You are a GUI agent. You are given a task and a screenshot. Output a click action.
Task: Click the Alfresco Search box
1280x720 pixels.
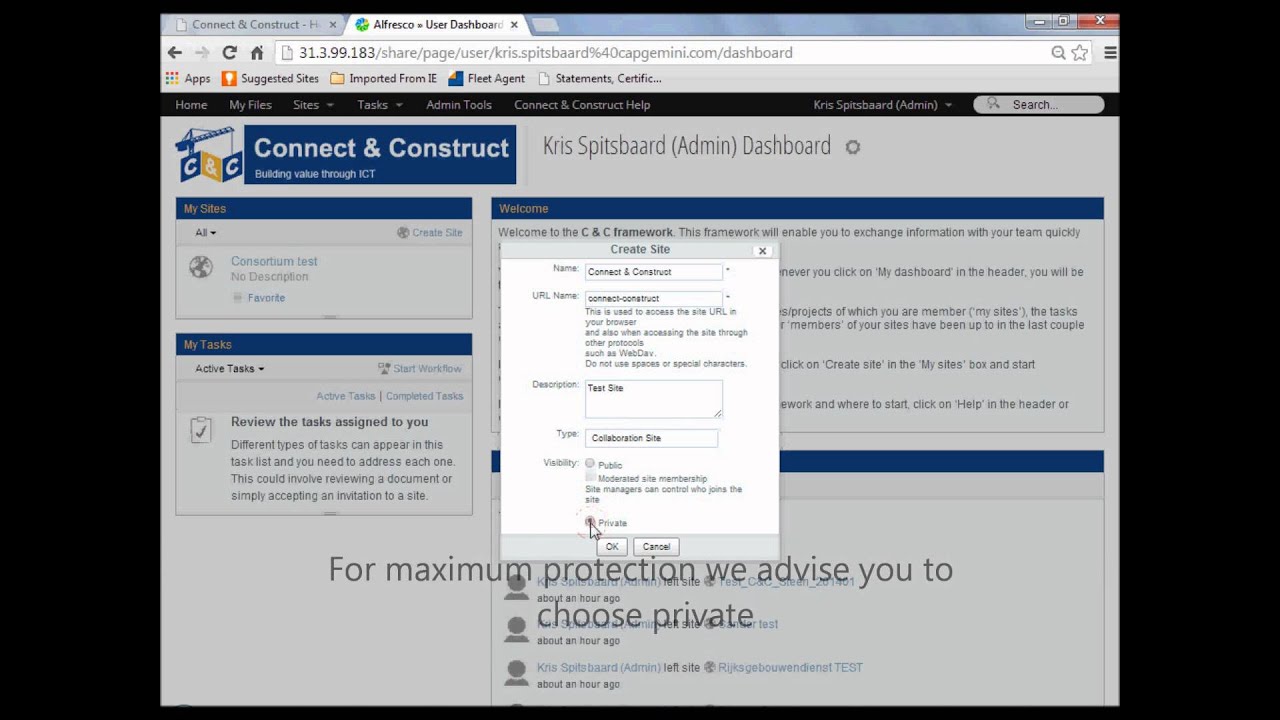click(x=1038, y=105)
